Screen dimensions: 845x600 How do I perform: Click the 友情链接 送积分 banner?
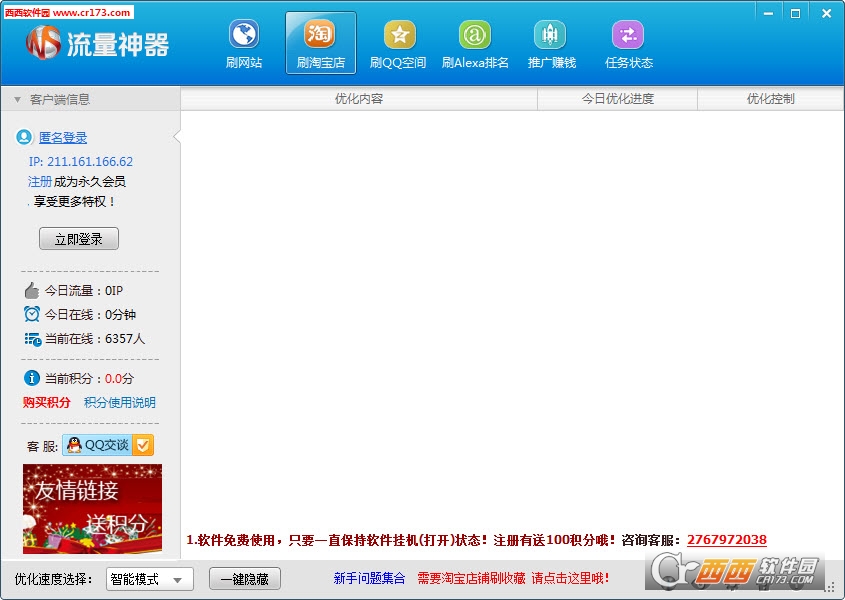92,508
